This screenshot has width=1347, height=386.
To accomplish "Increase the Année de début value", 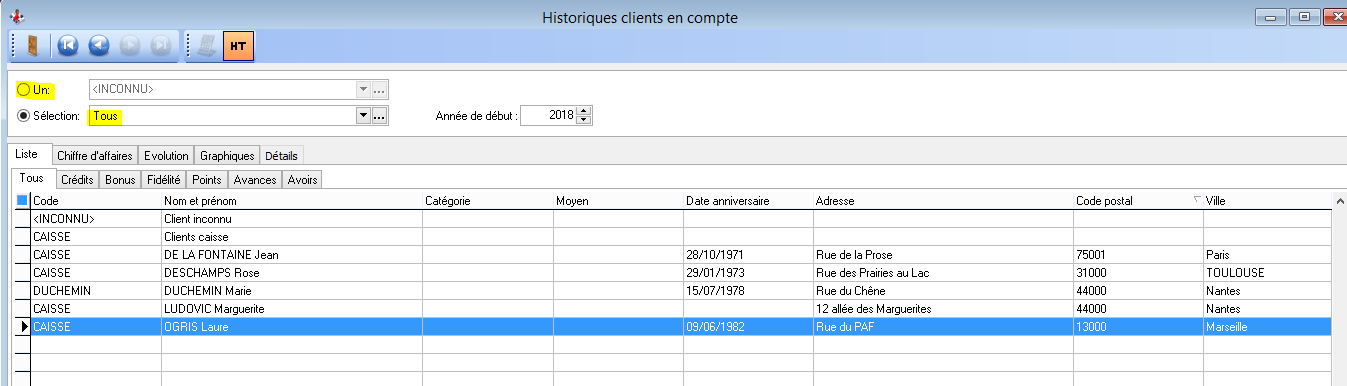I will 585,111.
